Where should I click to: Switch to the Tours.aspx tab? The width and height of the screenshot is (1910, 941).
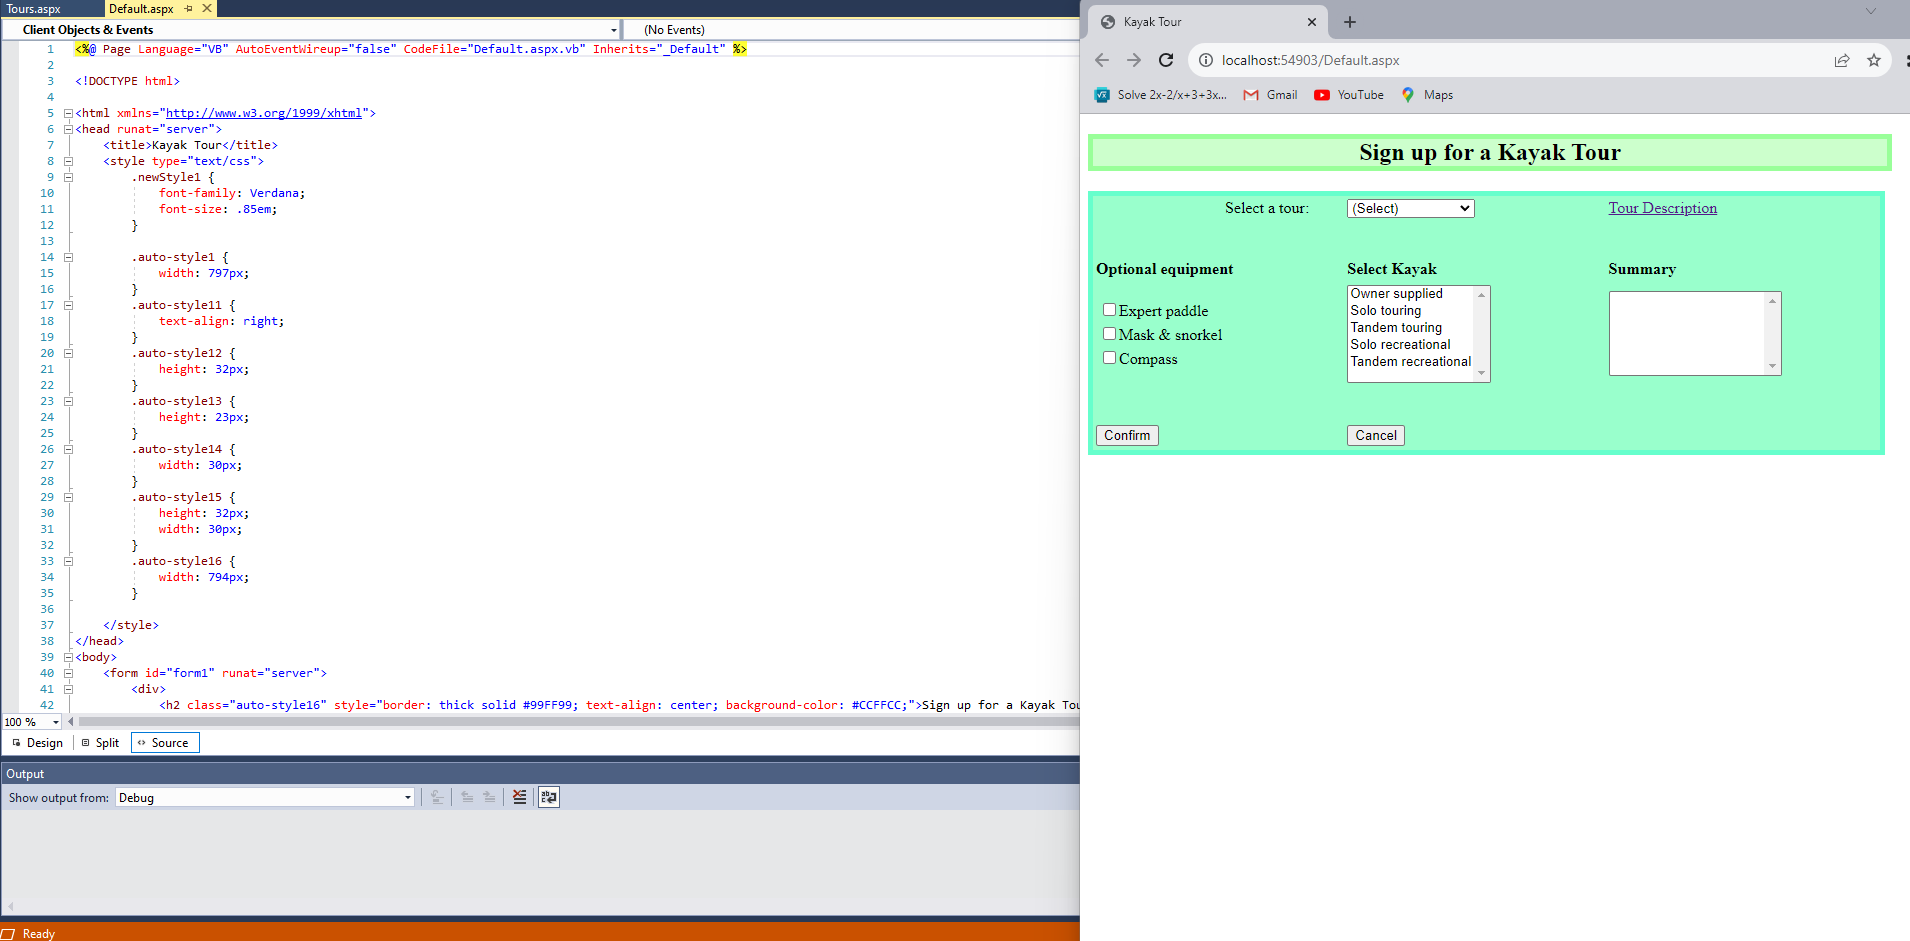click(34, 9)
